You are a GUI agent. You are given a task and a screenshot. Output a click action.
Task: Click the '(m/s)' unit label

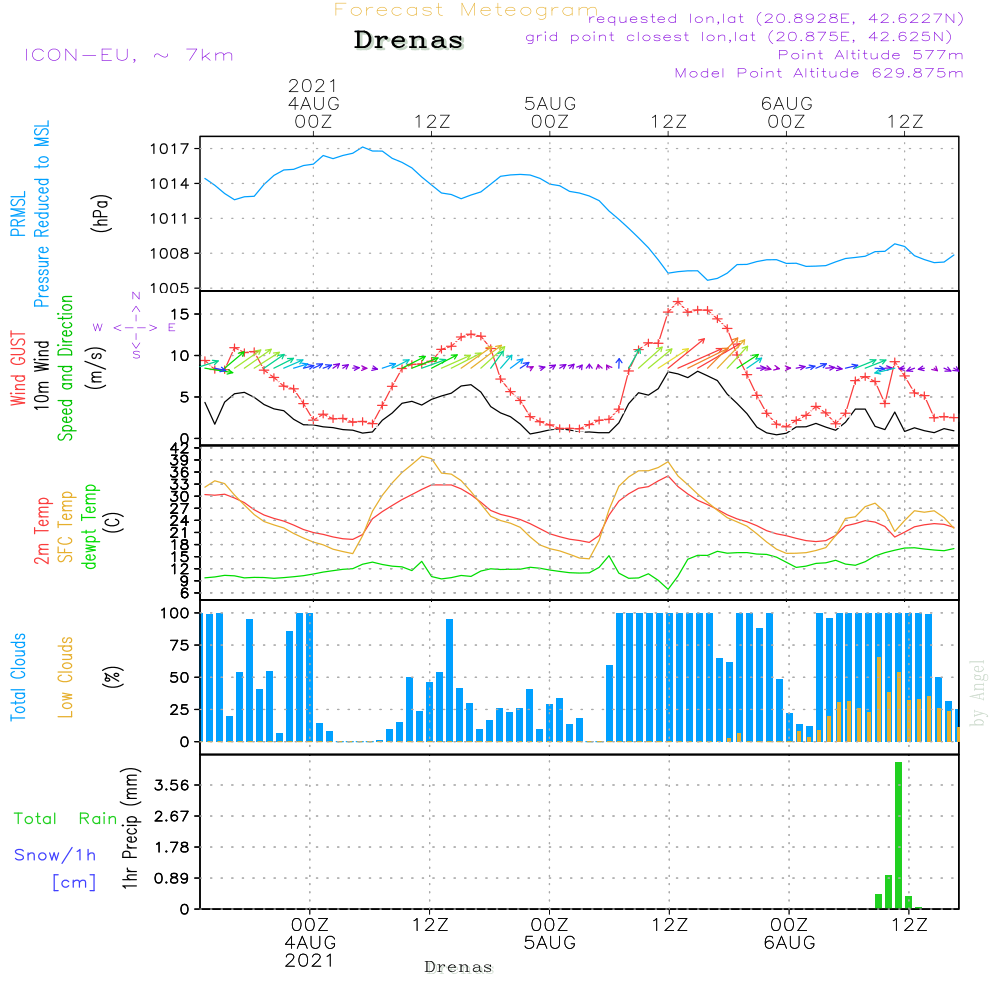96,368
